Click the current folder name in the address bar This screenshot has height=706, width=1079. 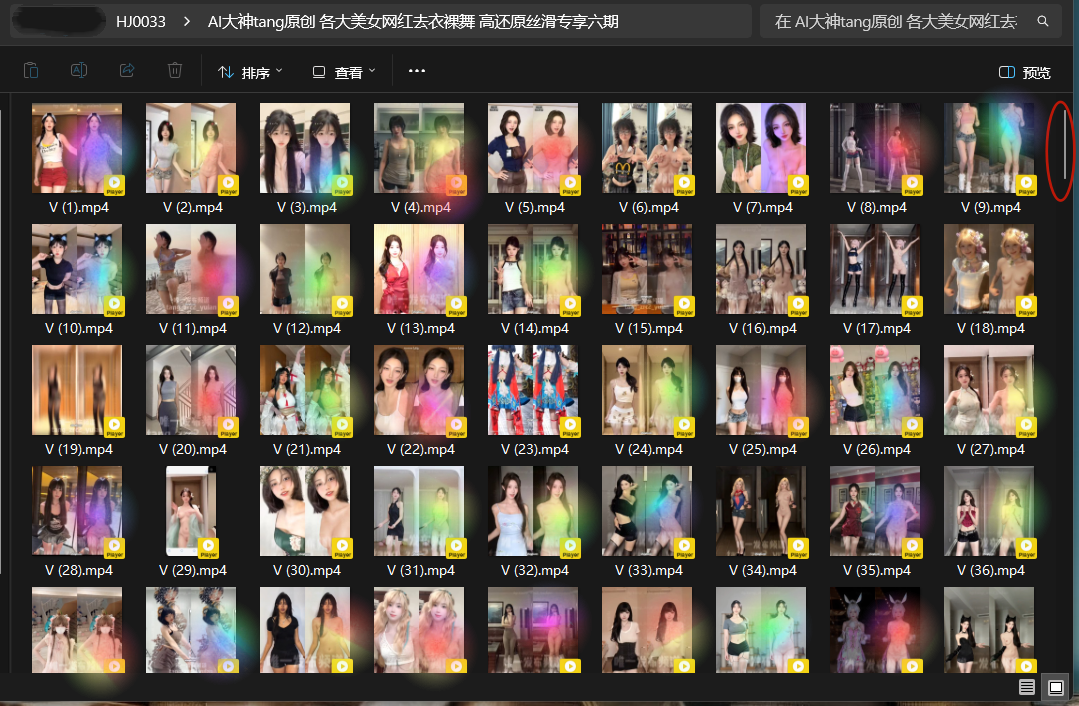click(413, 21)
